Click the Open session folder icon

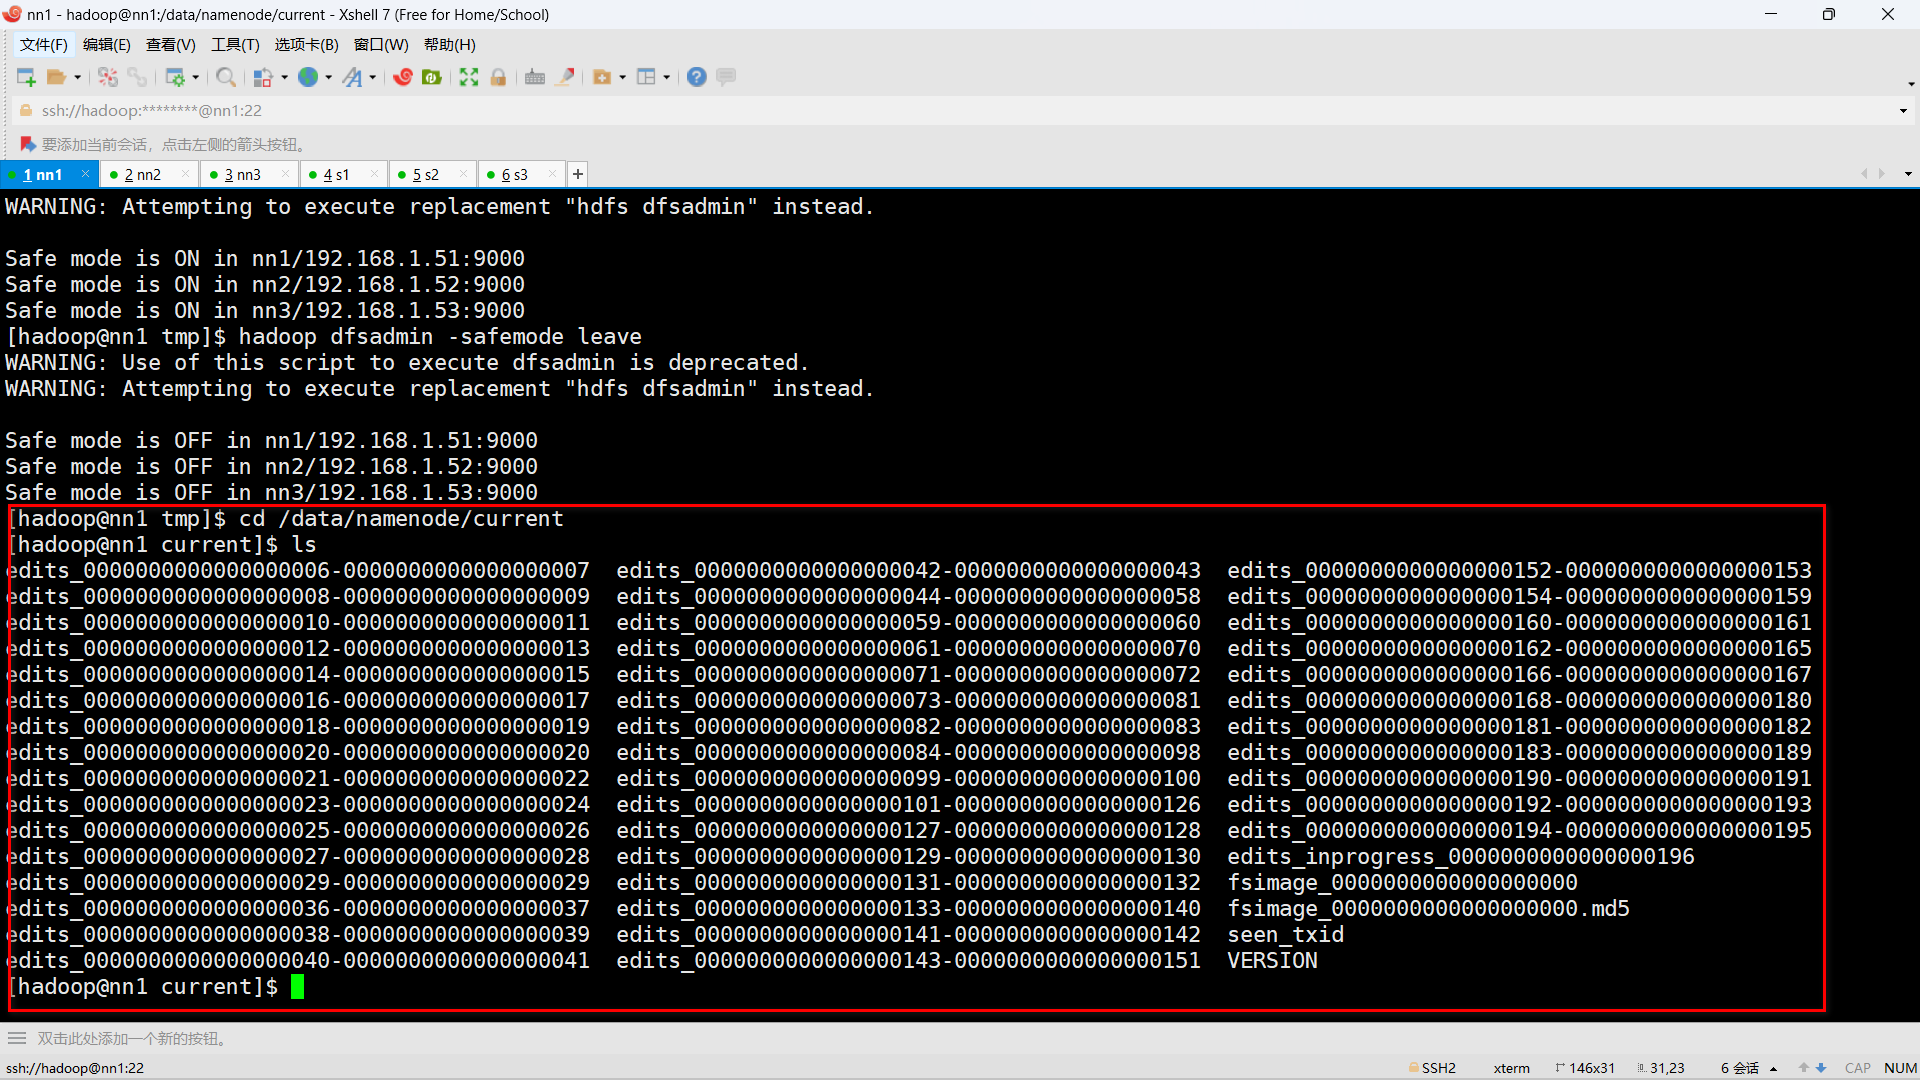pos(56,77)
